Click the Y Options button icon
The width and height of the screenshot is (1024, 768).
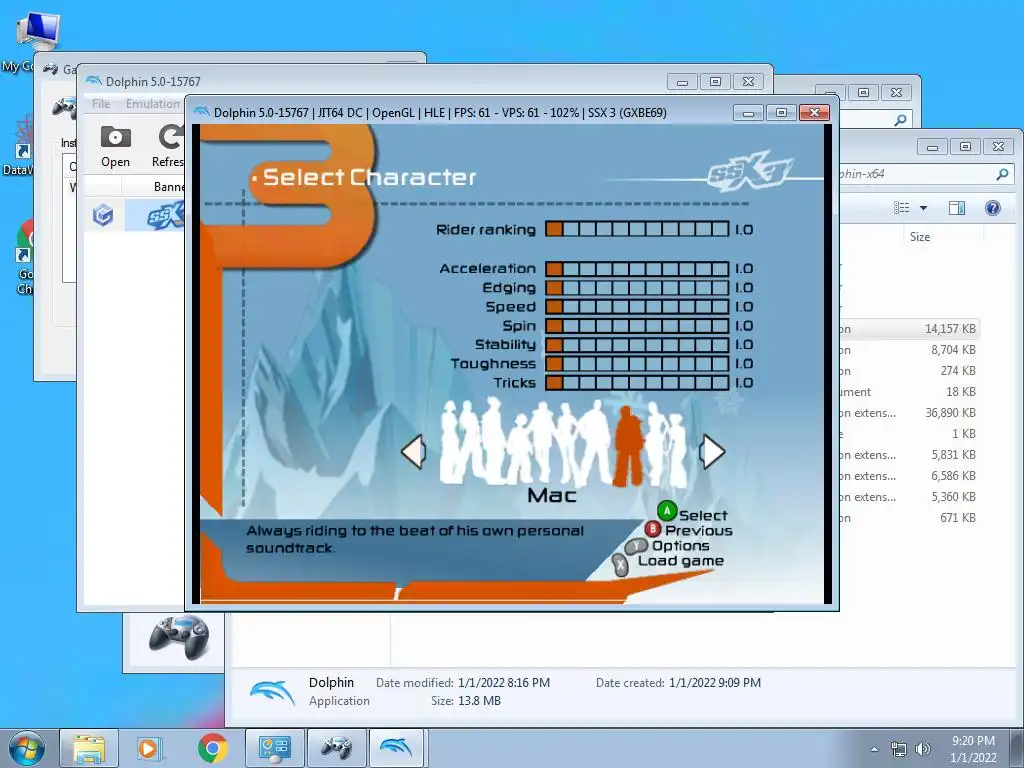coord(635,546)
